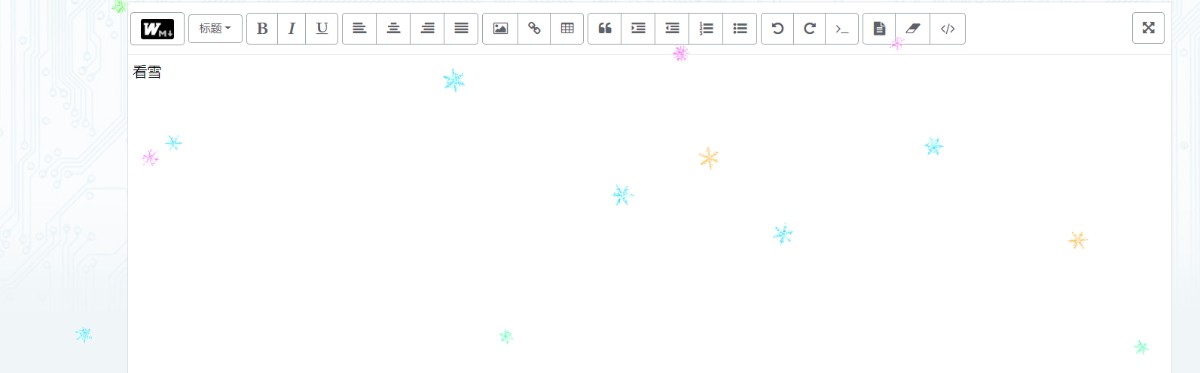
Task: Toggle bold formatting
Action: click(x=262, y=29)
